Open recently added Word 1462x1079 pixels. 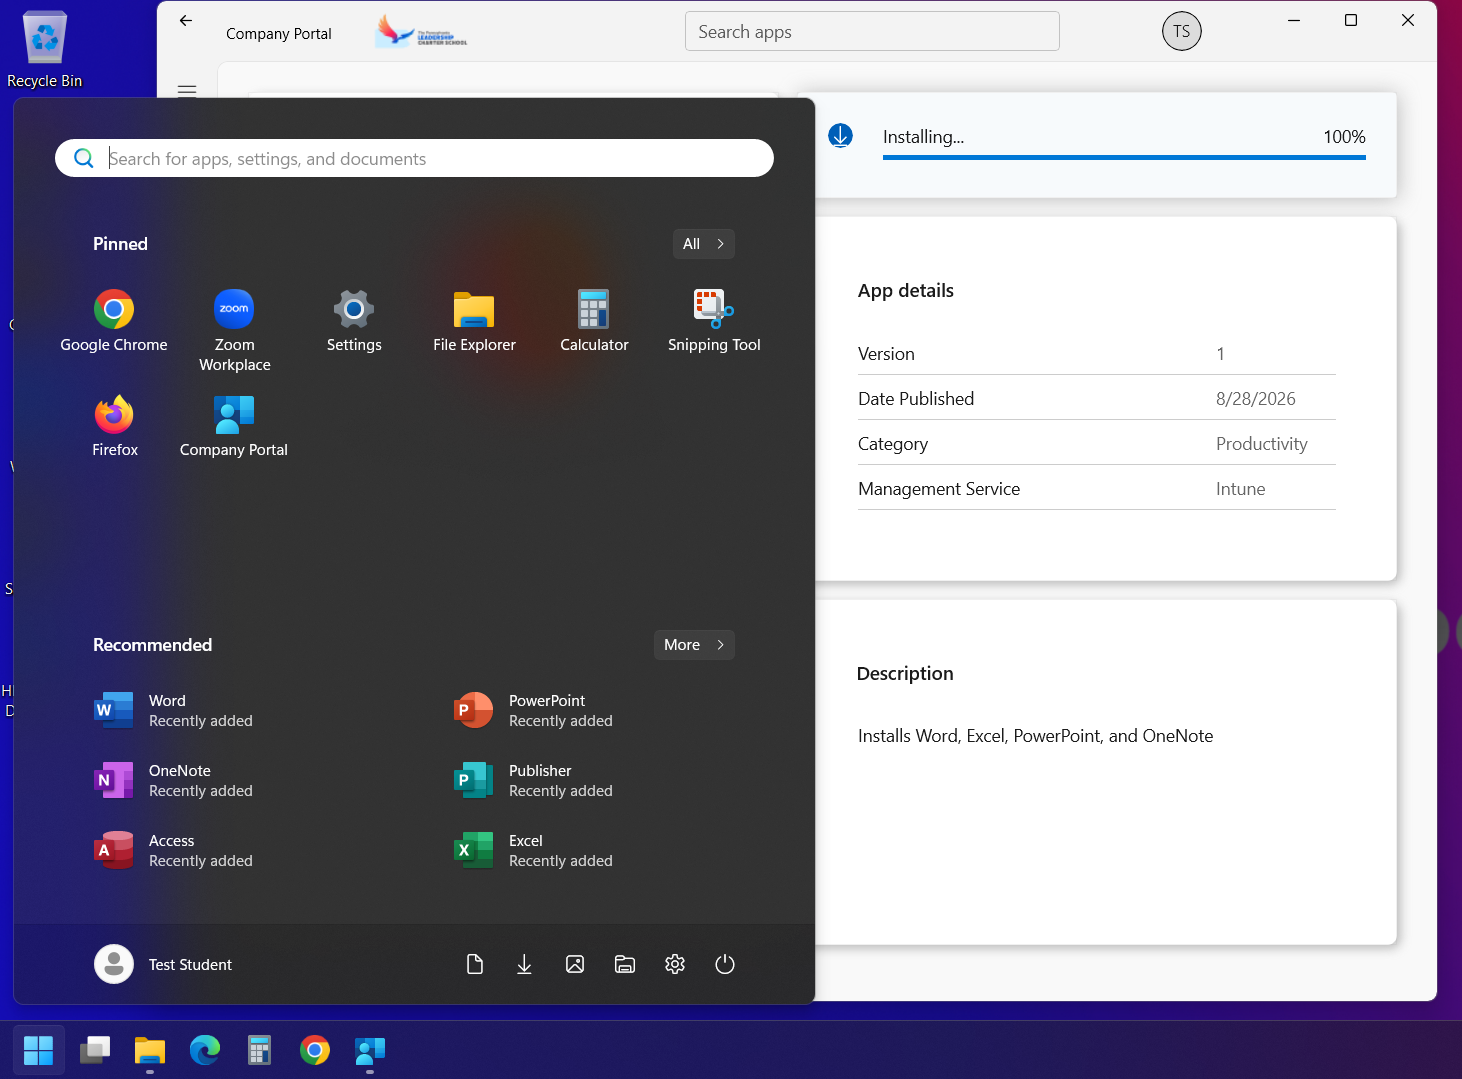click(173, 710)
